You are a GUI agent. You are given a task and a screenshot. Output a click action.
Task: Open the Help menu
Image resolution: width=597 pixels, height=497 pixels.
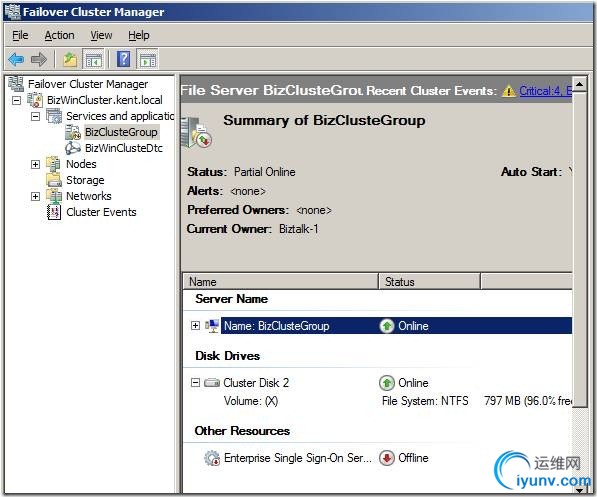point(139,35)
